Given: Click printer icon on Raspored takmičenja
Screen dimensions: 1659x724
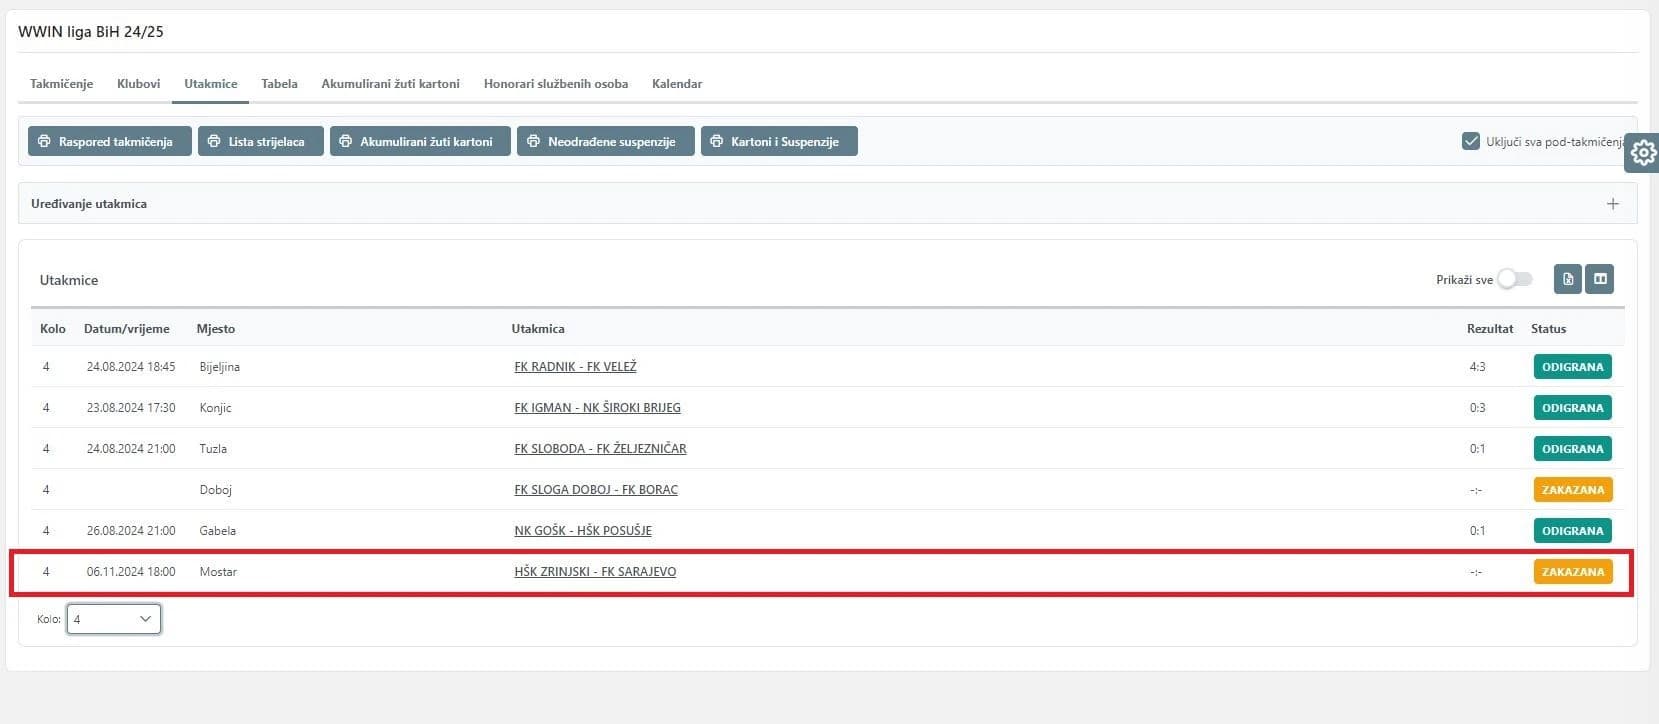Looking at the screenshot, I should 44,141.
